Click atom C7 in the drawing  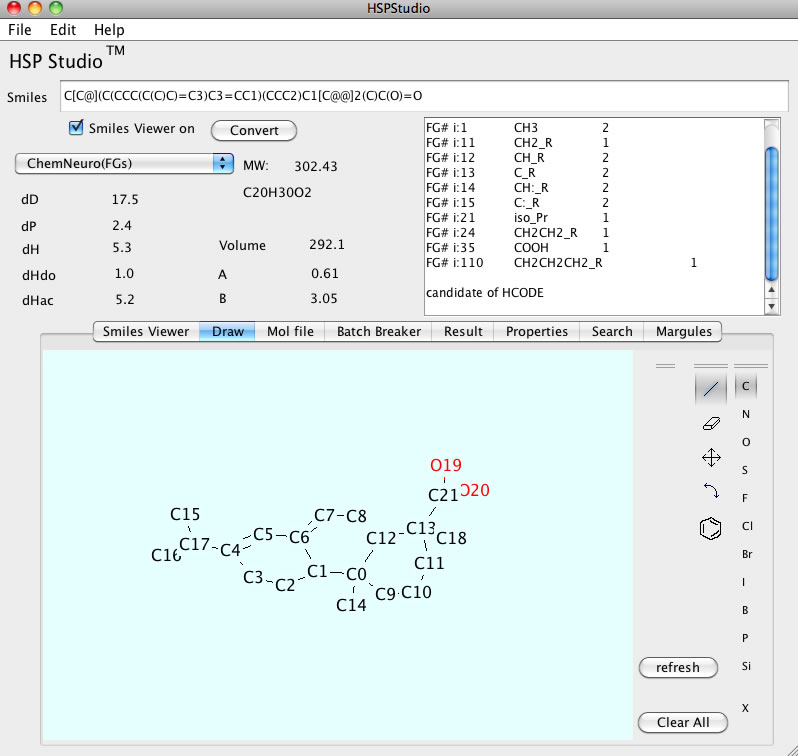point(324,515)
